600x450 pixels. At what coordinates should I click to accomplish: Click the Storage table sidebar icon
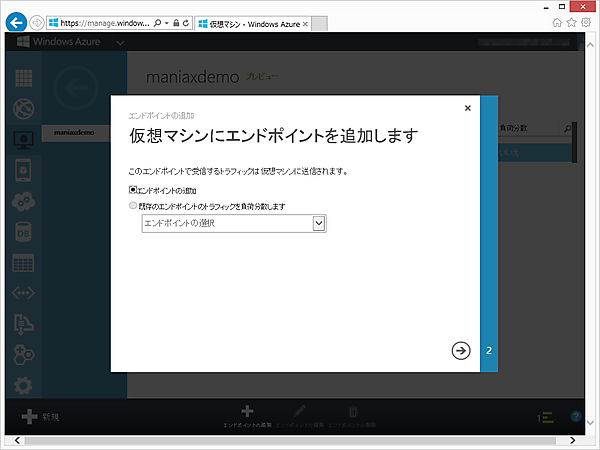pyautogui.click(x=24, y=263)
